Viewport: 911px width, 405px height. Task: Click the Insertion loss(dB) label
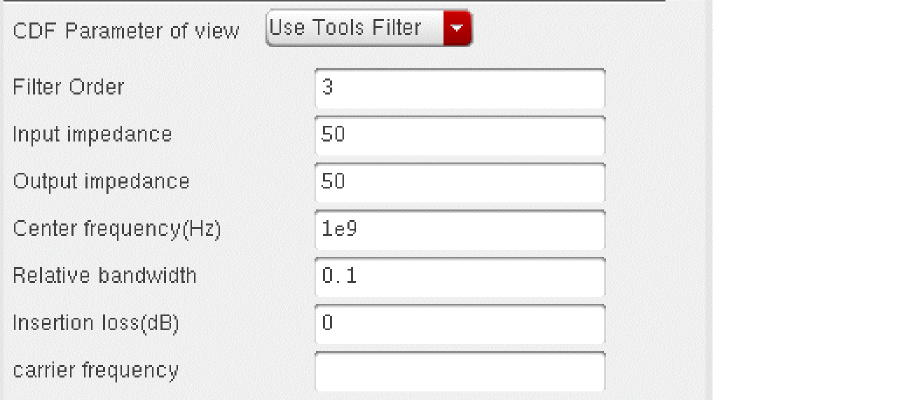click(95, 323)
